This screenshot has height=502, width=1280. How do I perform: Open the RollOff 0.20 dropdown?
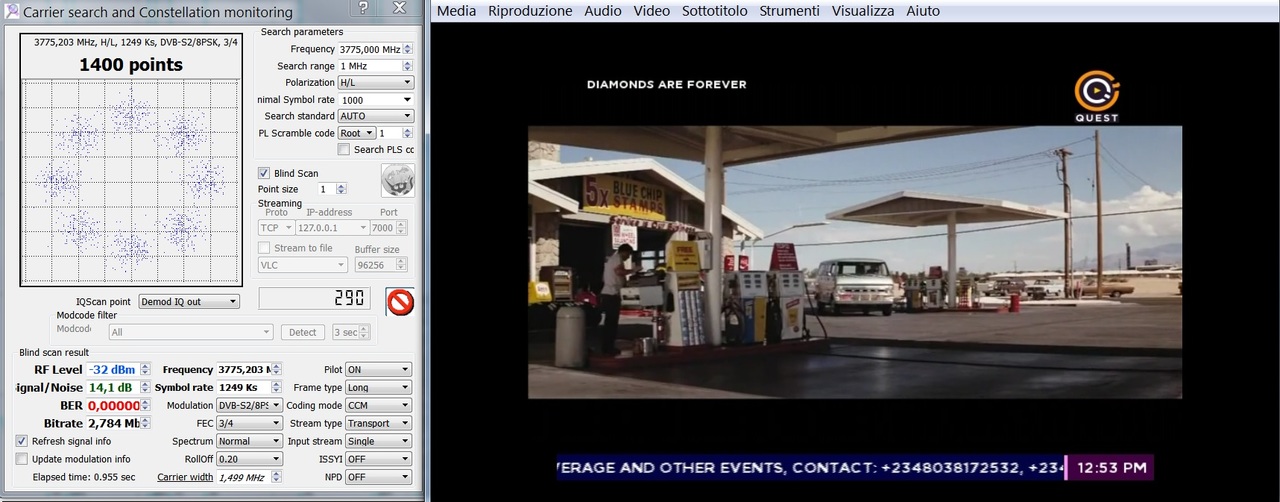point(249,459)
